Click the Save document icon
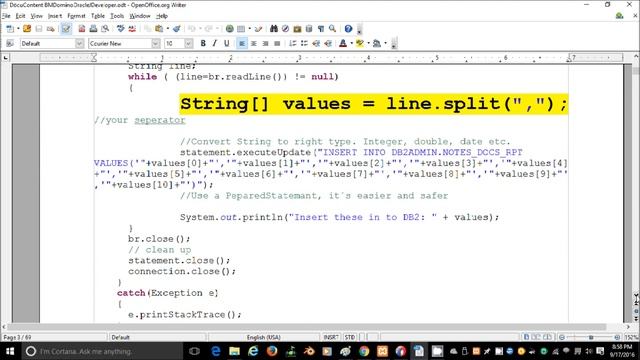This screenshot has width=640, height=360. tap(39, 29)
